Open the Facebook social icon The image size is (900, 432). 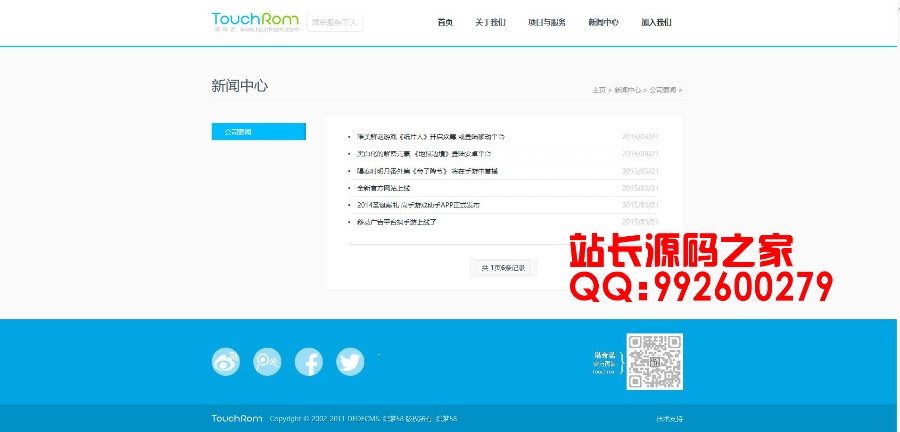click(309, 362)
